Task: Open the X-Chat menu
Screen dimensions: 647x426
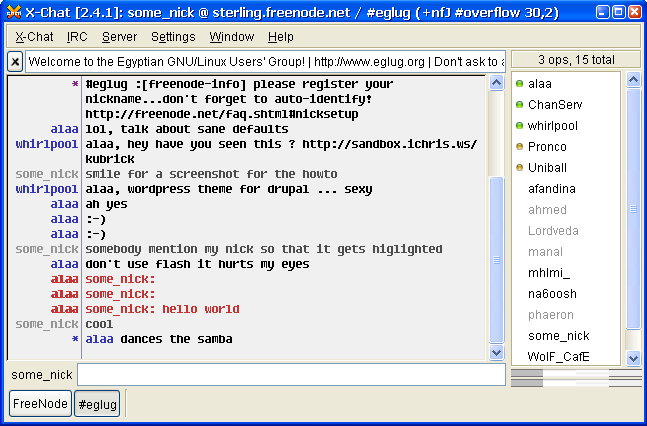Action: pyautogui.click(x=34, y=37)
